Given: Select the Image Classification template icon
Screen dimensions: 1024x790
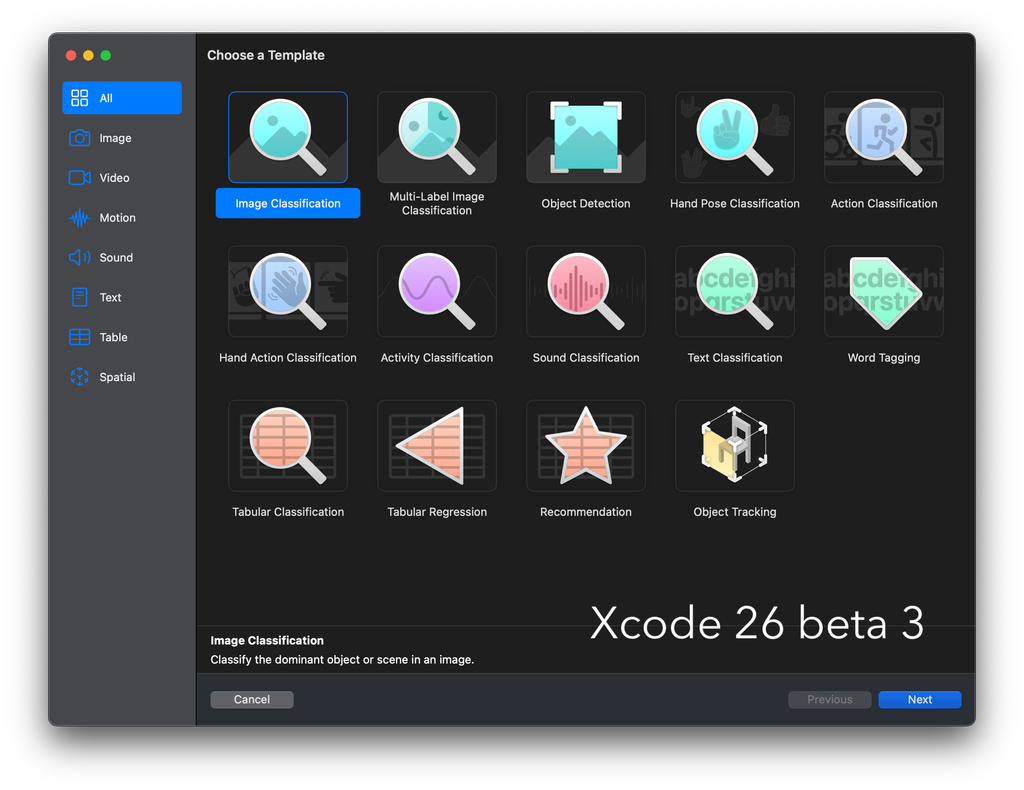Looking at the screenshot, I should pyautogui.click(x=288, y=137).
